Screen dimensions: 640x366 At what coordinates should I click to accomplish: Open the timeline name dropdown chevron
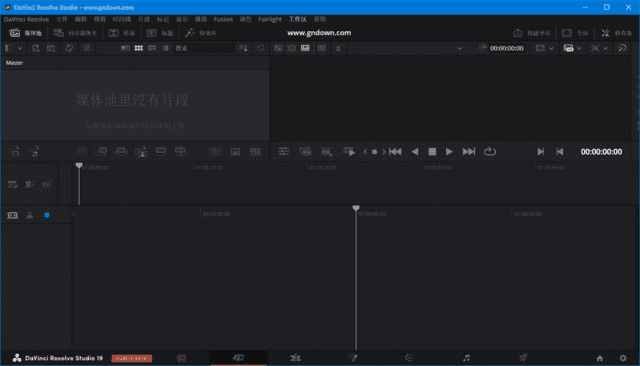460,48
